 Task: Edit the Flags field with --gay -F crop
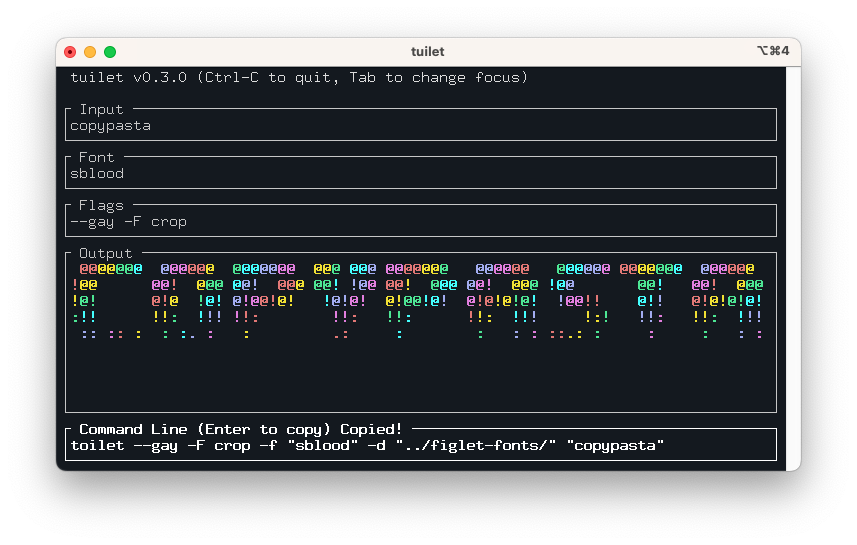click(420, 221)
